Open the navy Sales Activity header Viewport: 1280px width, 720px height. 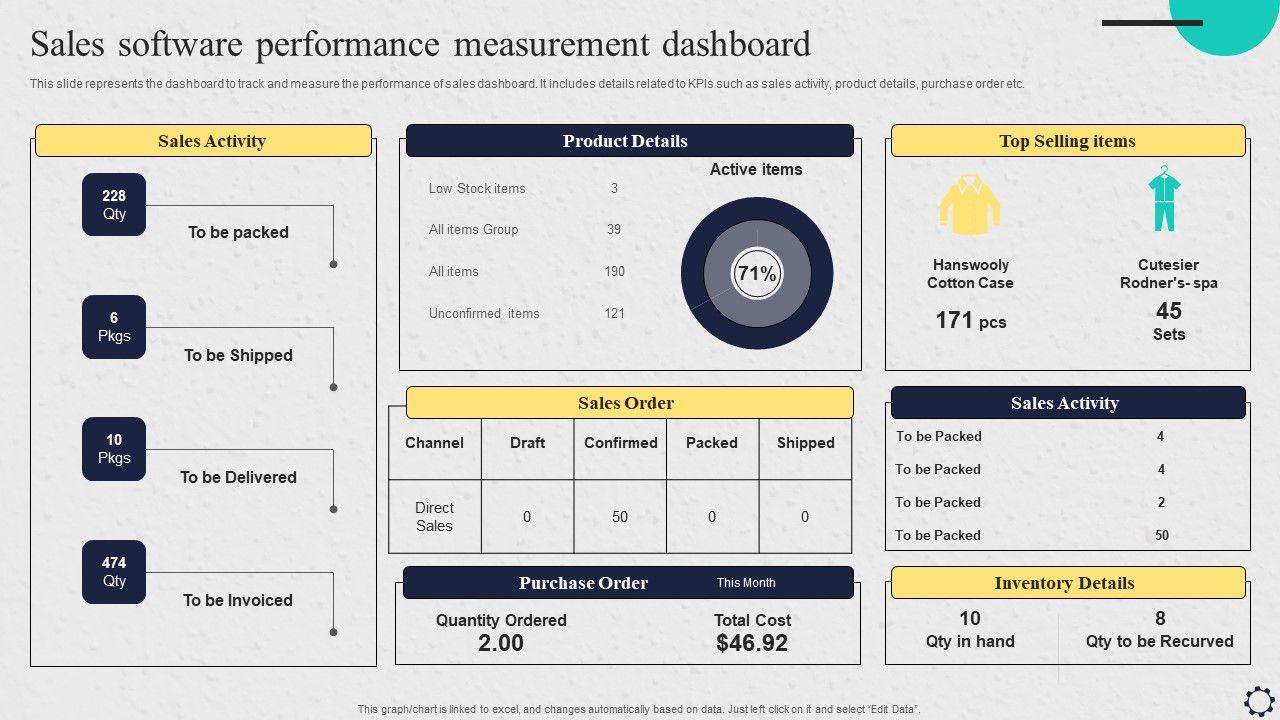coord(1068,402)
